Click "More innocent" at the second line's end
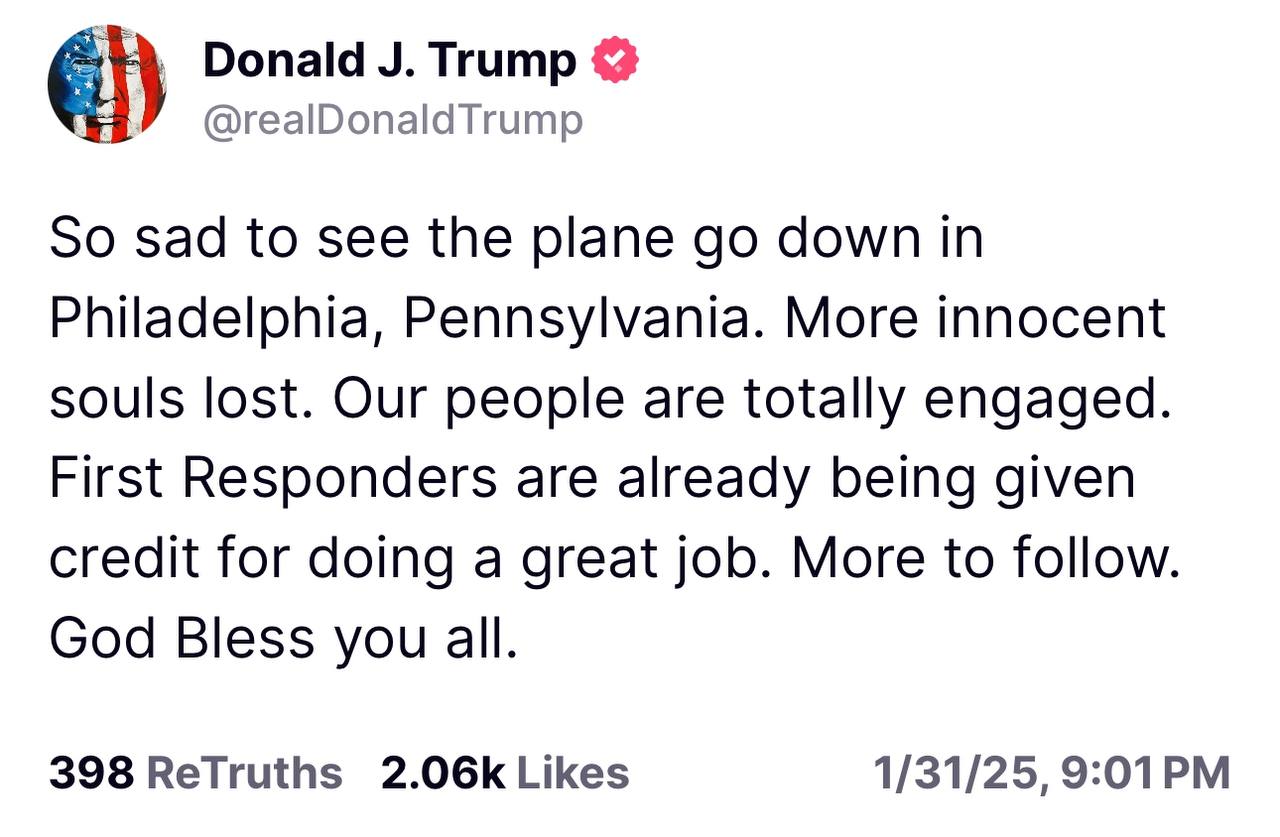Screen dimensions: 1280x837 [975, 319]
